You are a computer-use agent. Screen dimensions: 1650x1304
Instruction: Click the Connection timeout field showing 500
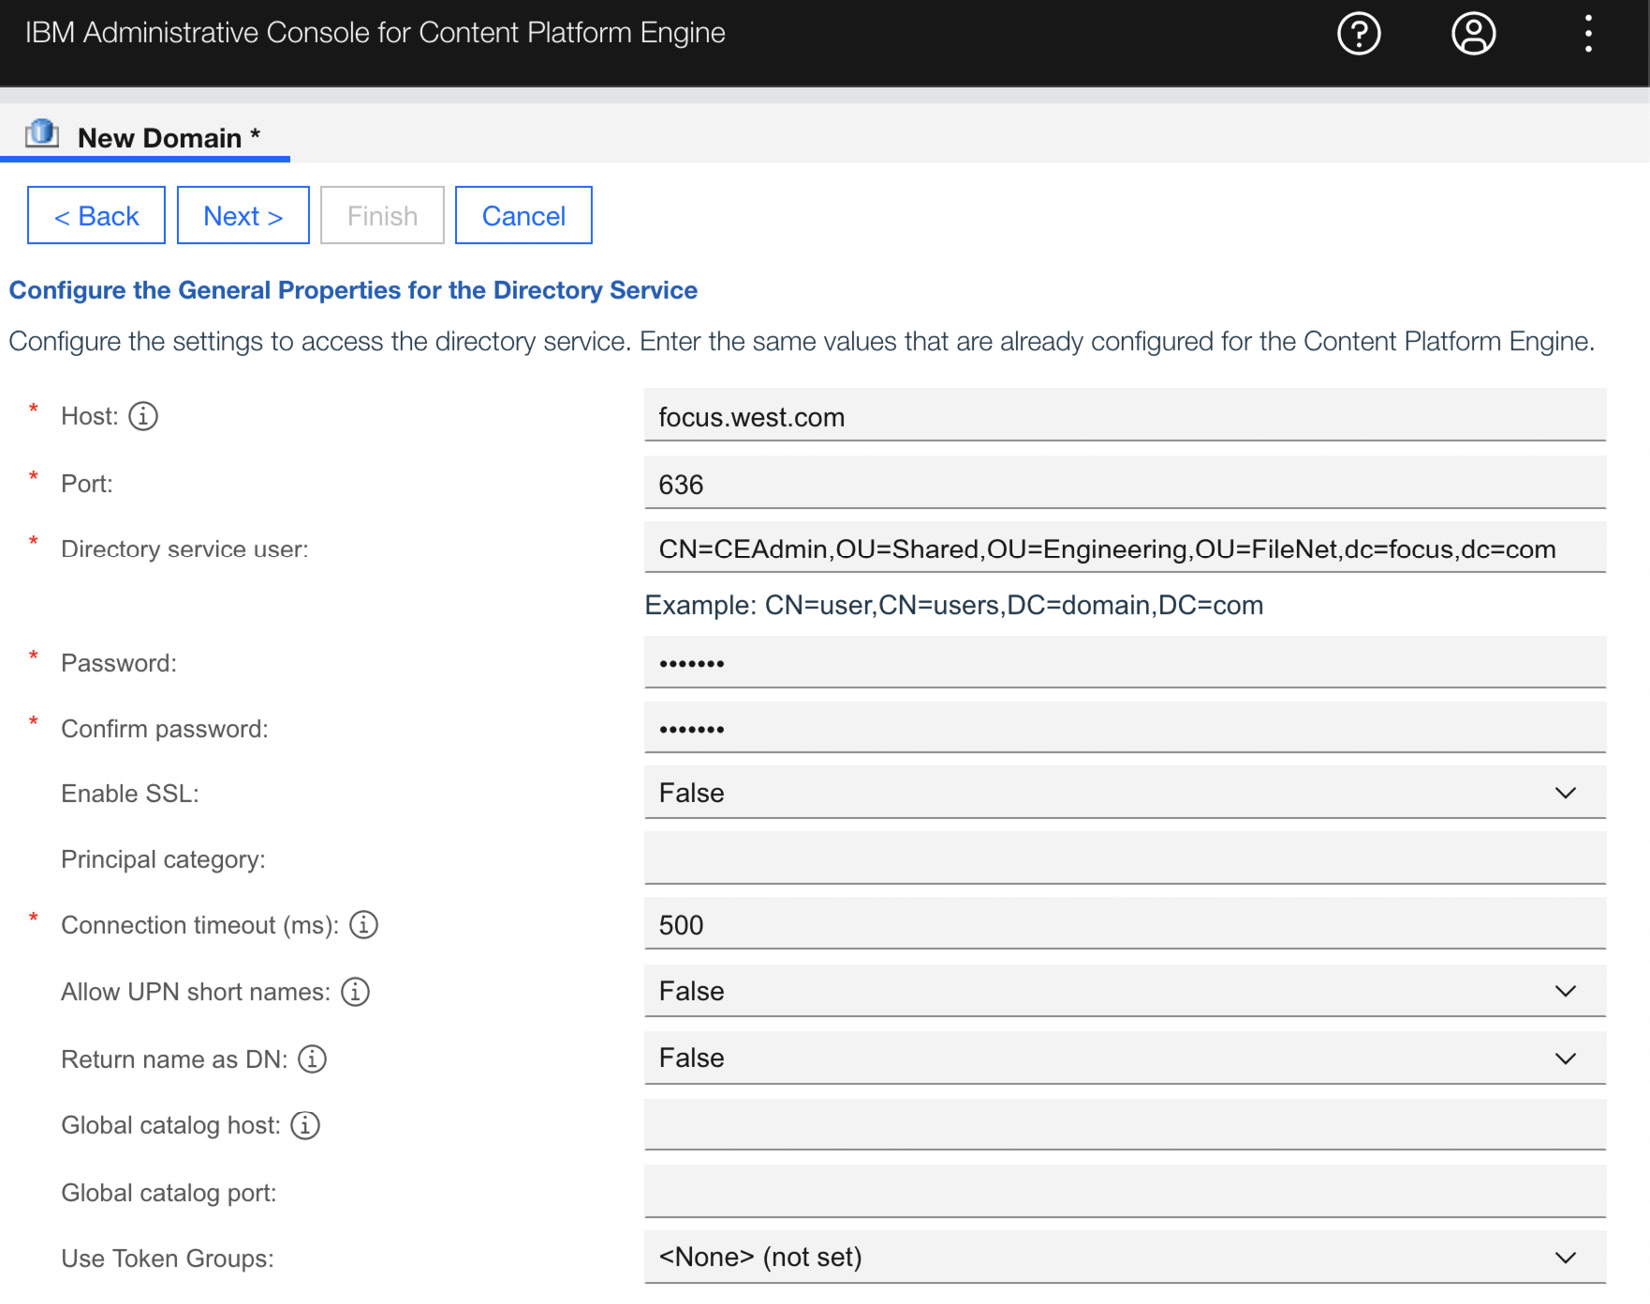click(x=1125, y=924)
